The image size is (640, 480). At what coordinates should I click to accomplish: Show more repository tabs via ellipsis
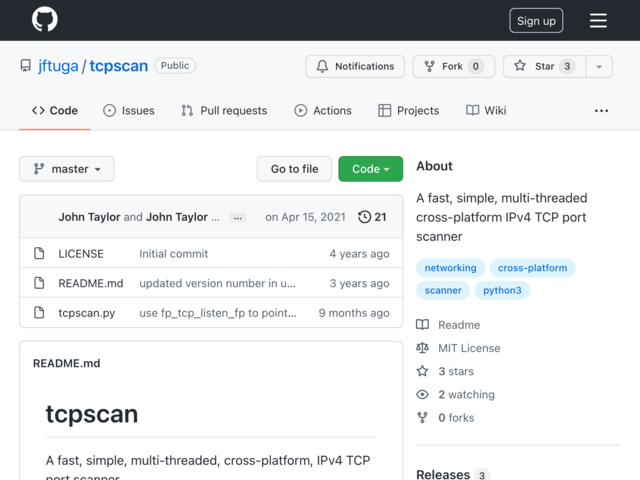pyautogui.click(x=601, y=111)
